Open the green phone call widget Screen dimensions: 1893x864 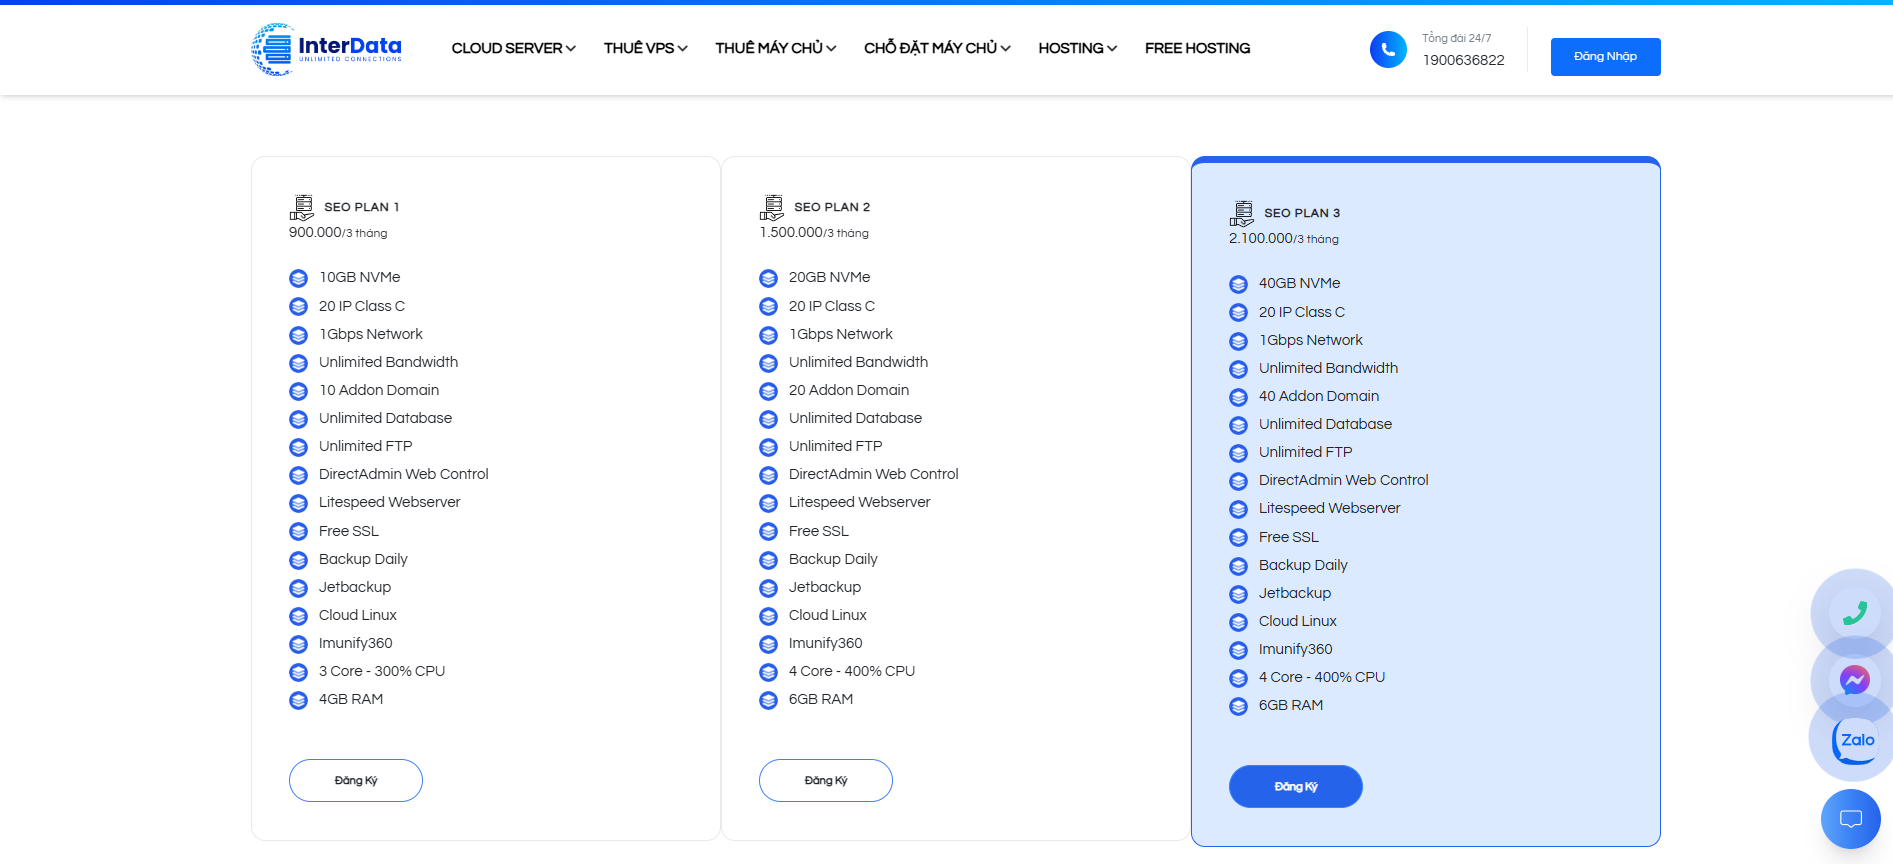coord(1854,612)
